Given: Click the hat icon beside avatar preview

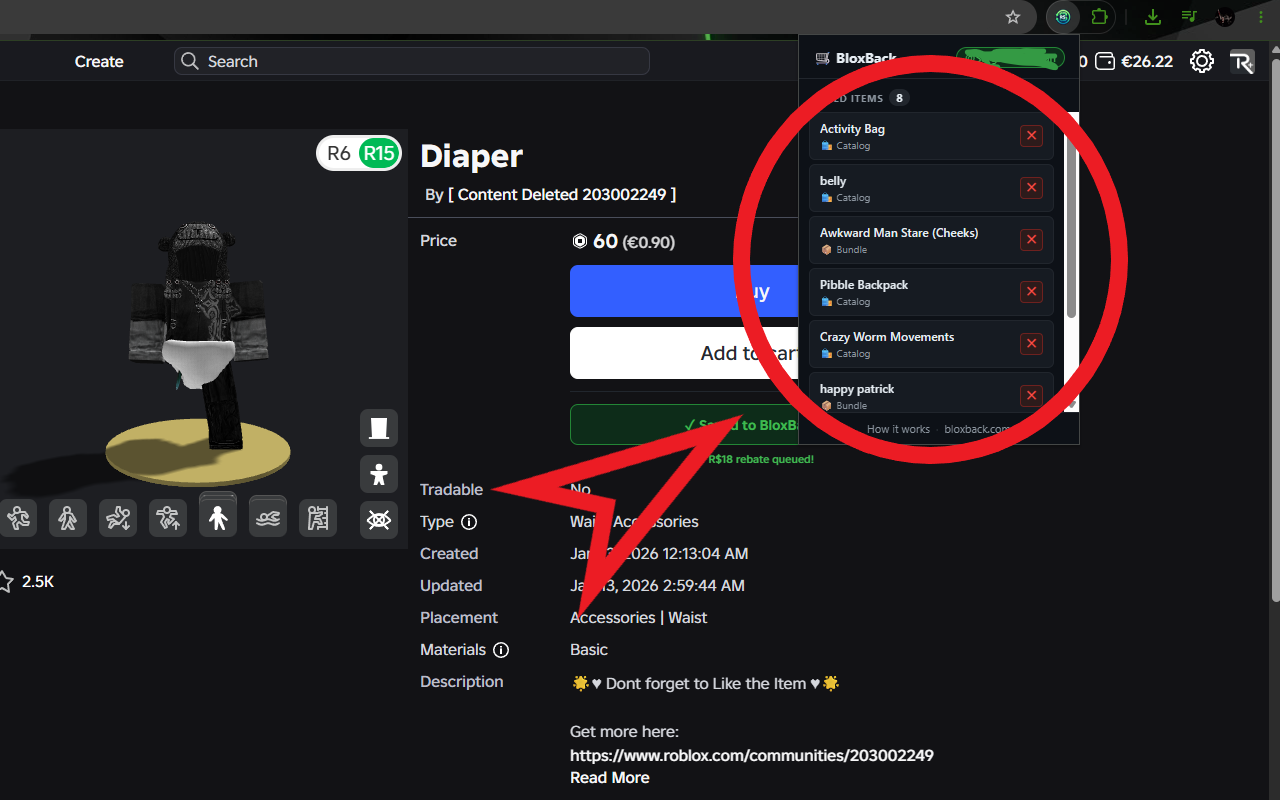Looking at the screenshot, I should pos(379,428).
